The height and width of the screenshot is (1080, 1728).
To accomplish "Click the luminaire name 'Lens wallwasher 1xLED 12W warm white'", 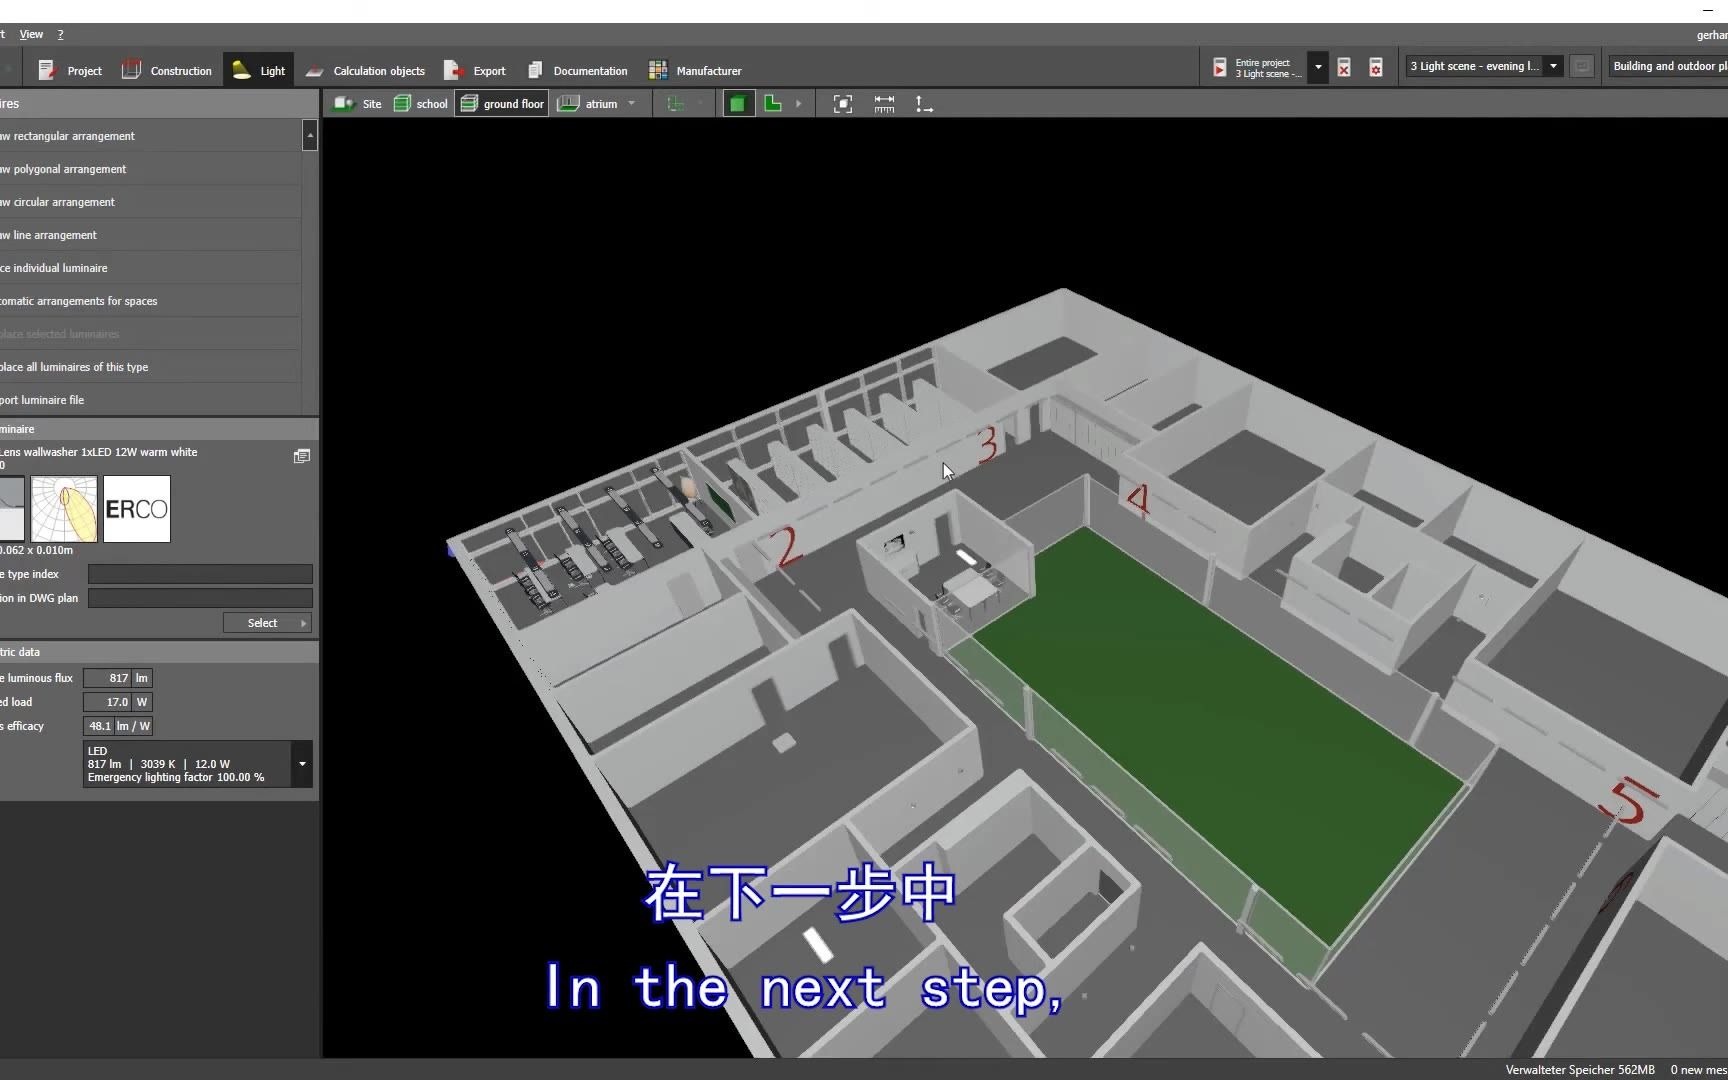I will pyautogui.click(x=99, y=452).
